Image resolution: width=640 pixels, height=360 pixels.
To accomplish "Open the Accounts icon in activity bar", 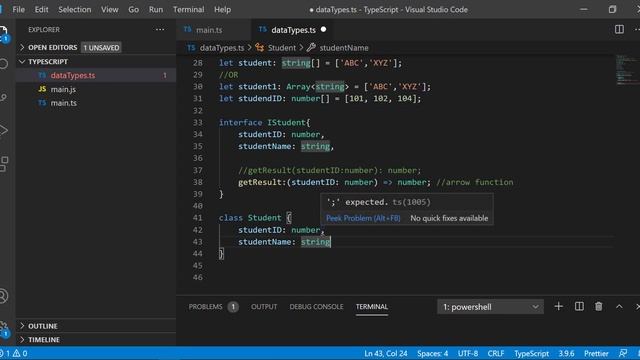I will [x=3, y=296].
